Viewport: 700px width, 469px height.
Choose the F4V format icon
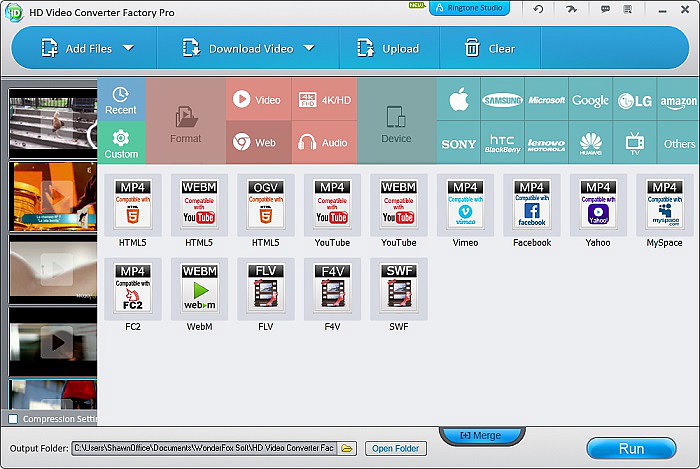click(332, 290)
